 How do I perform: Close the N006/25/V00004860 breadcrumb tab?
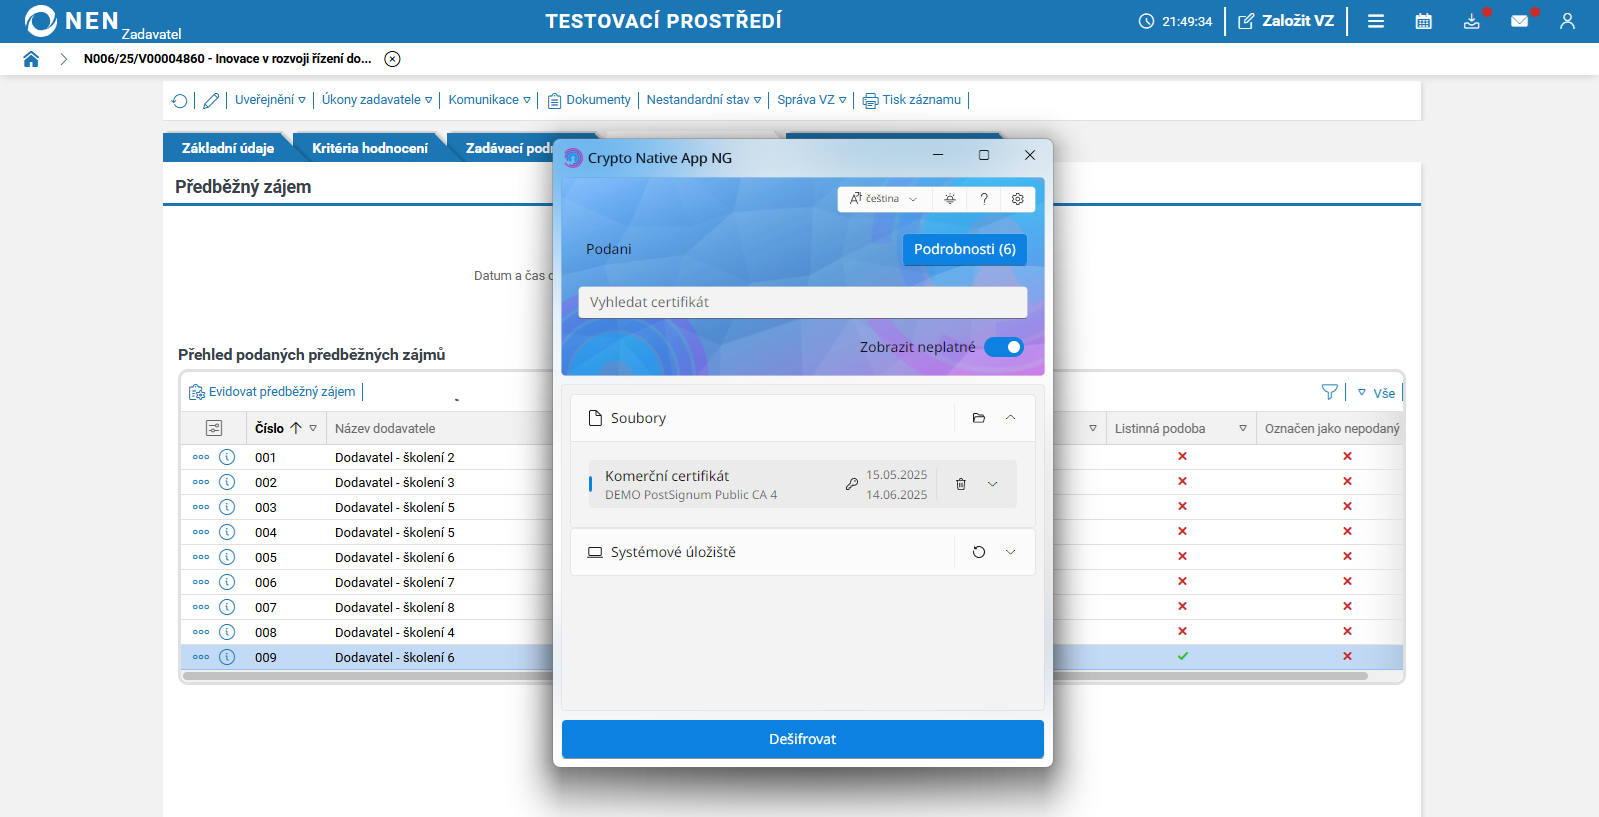click(393, 59)
